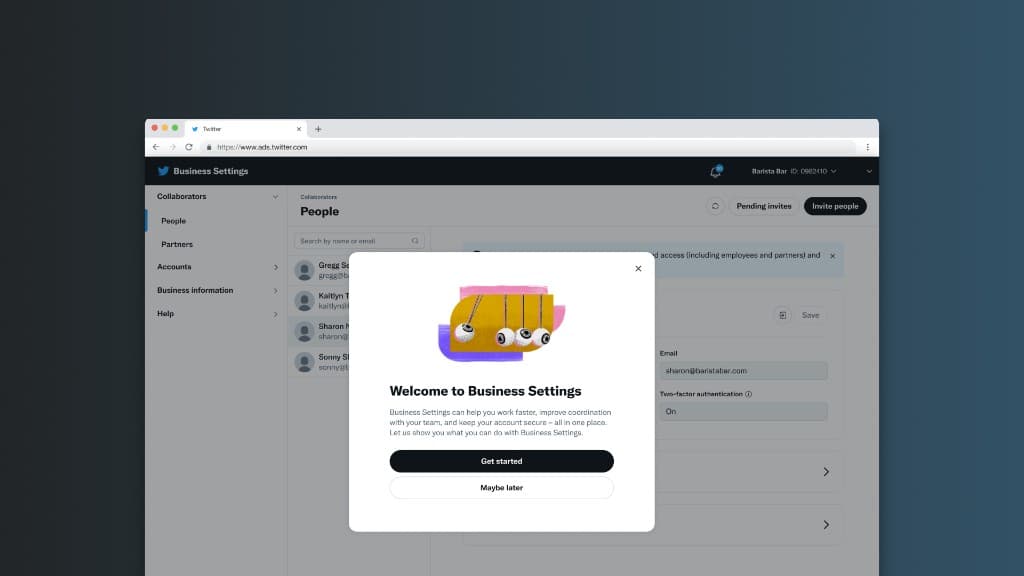Click the search magnifier icon
This screenshot has width=1024, height=576.
pyautogui.click(x=415, y=241)
